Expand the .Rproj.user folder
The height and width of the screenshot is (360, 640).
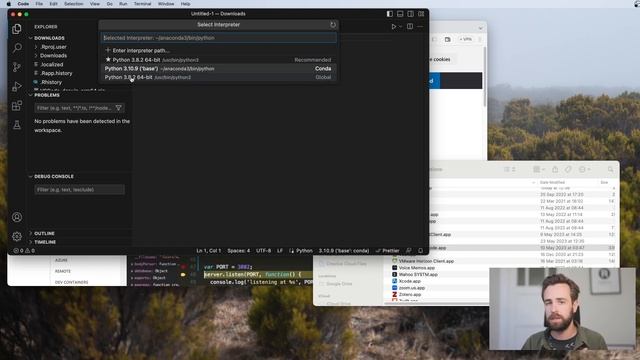53,47
